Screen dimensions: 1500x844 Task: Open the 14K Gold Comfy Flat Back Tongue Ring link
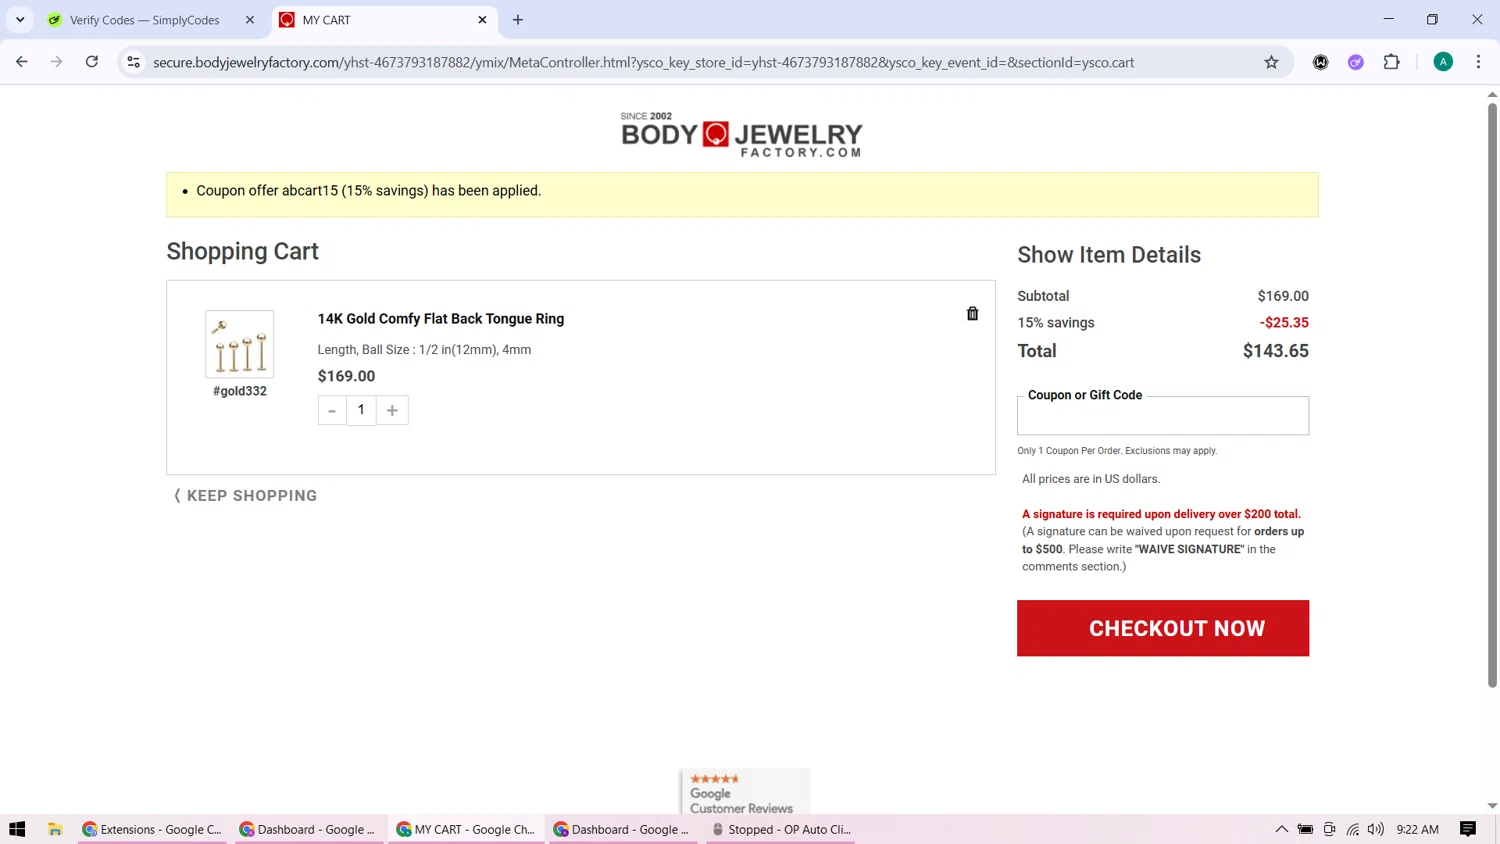pos(441,319)
